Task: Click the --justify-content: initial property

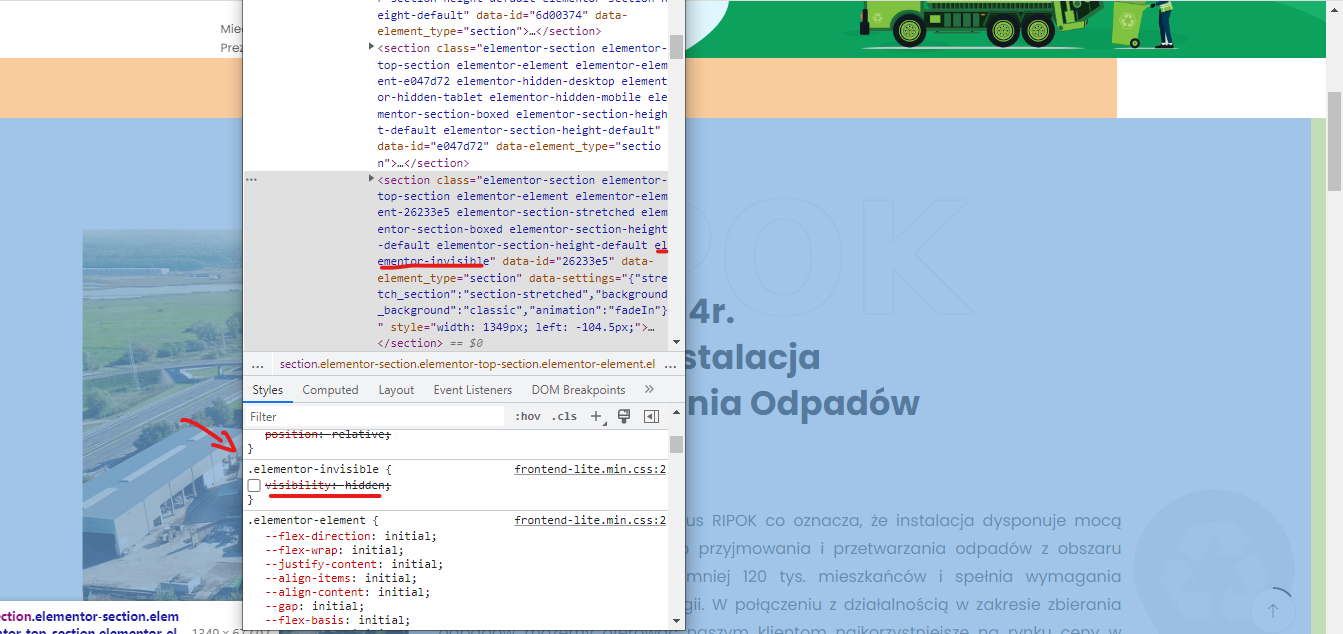Action: point(354,564)
